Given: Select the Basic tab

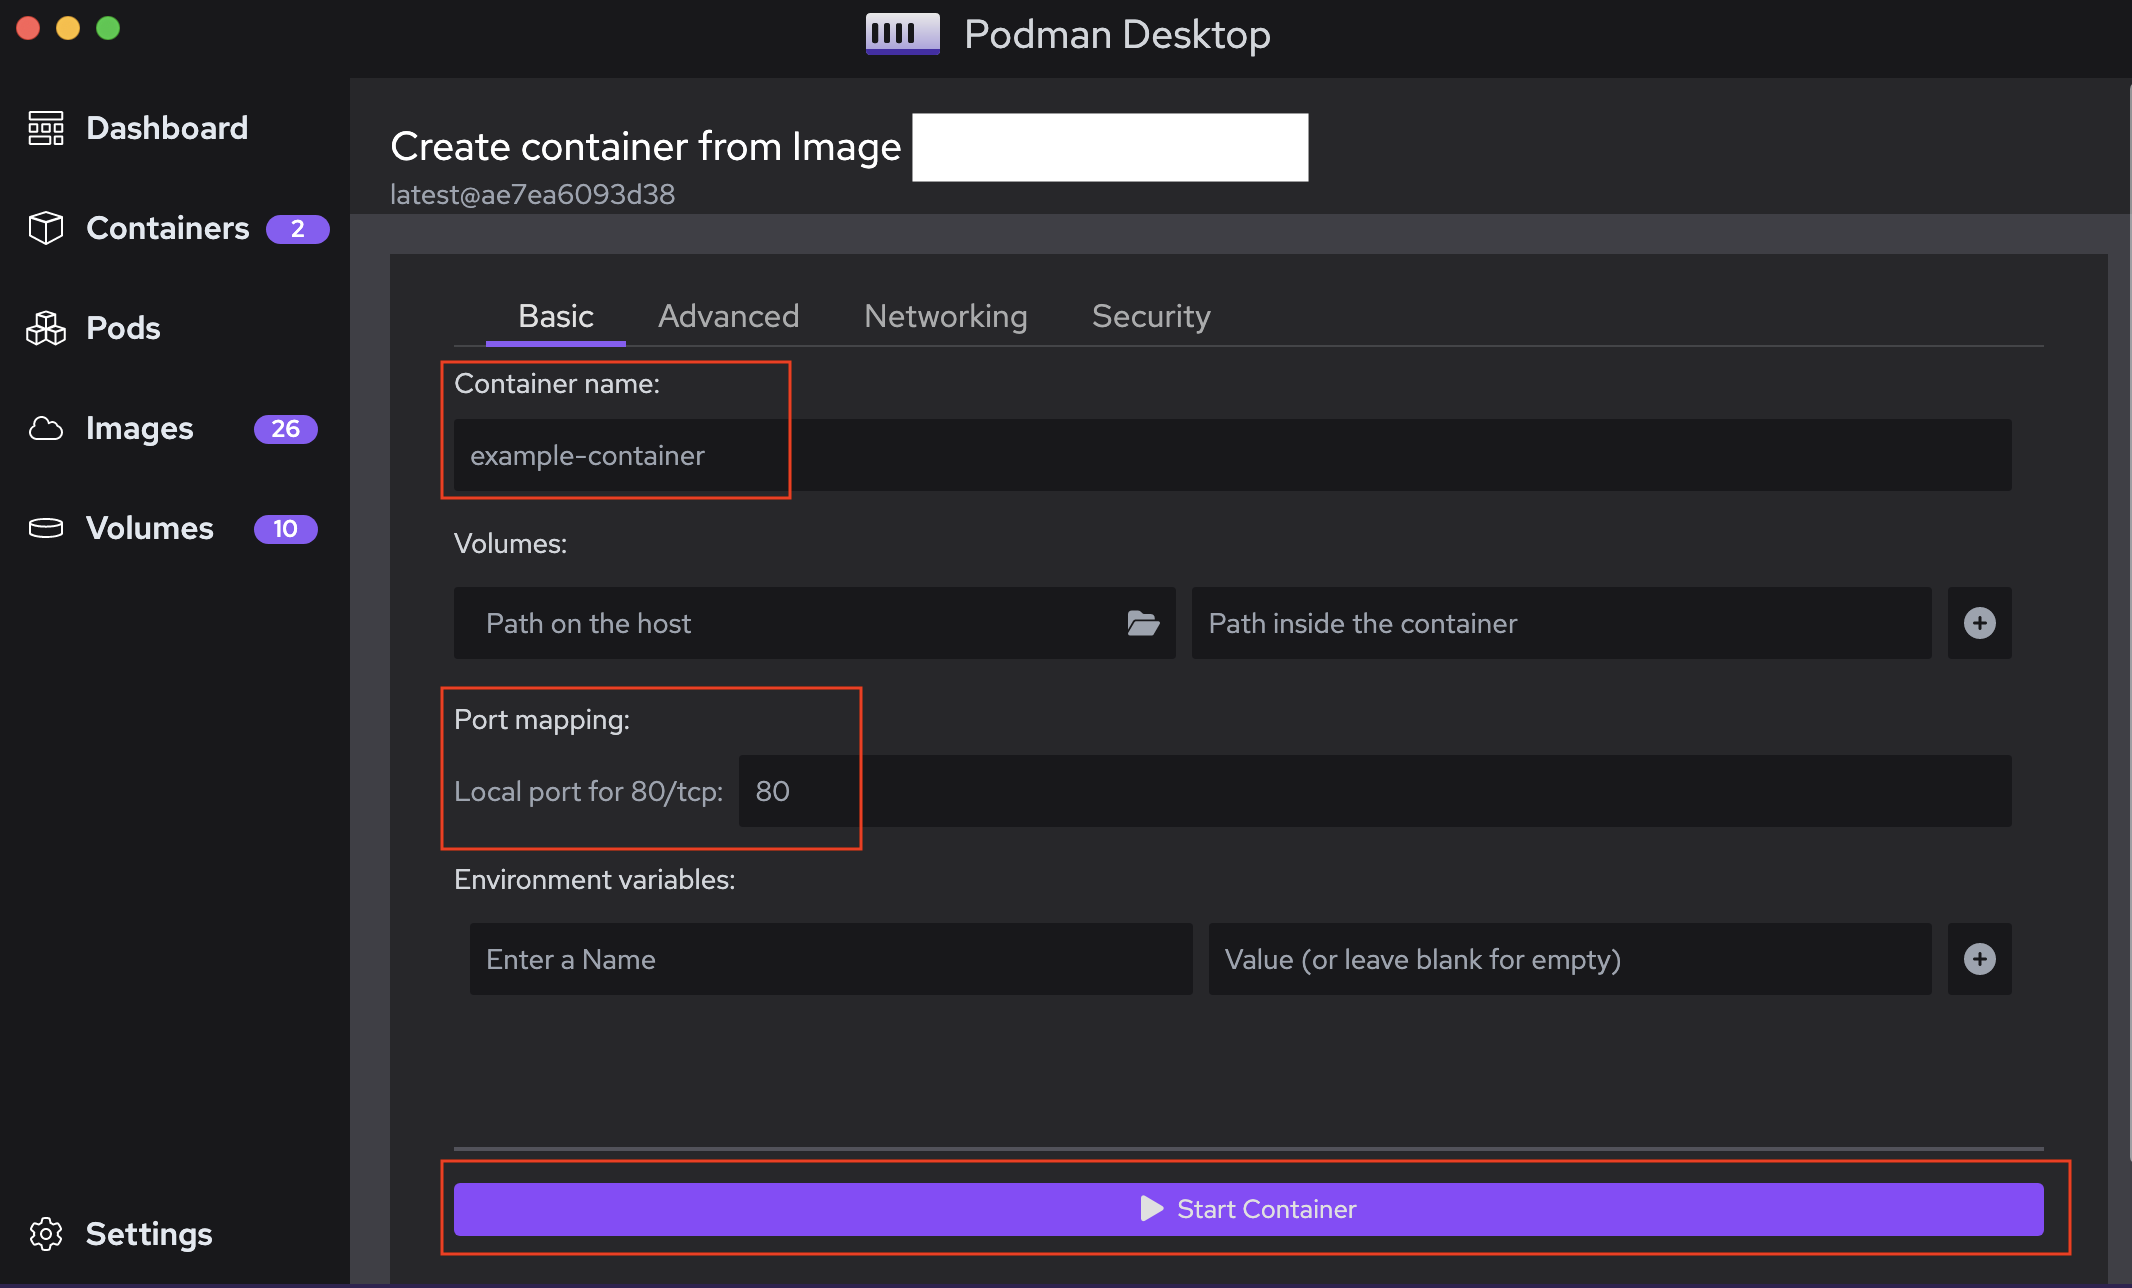Looking at the screenshot, I should pyautogui.click(x=556, y=316).
